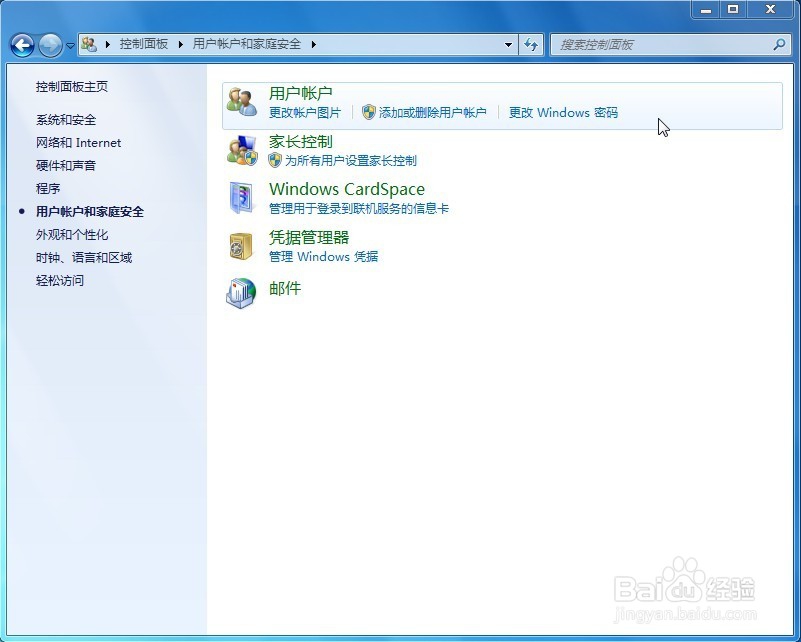
Task: Click the refresh icon in address bar
Action: [531, 45]
